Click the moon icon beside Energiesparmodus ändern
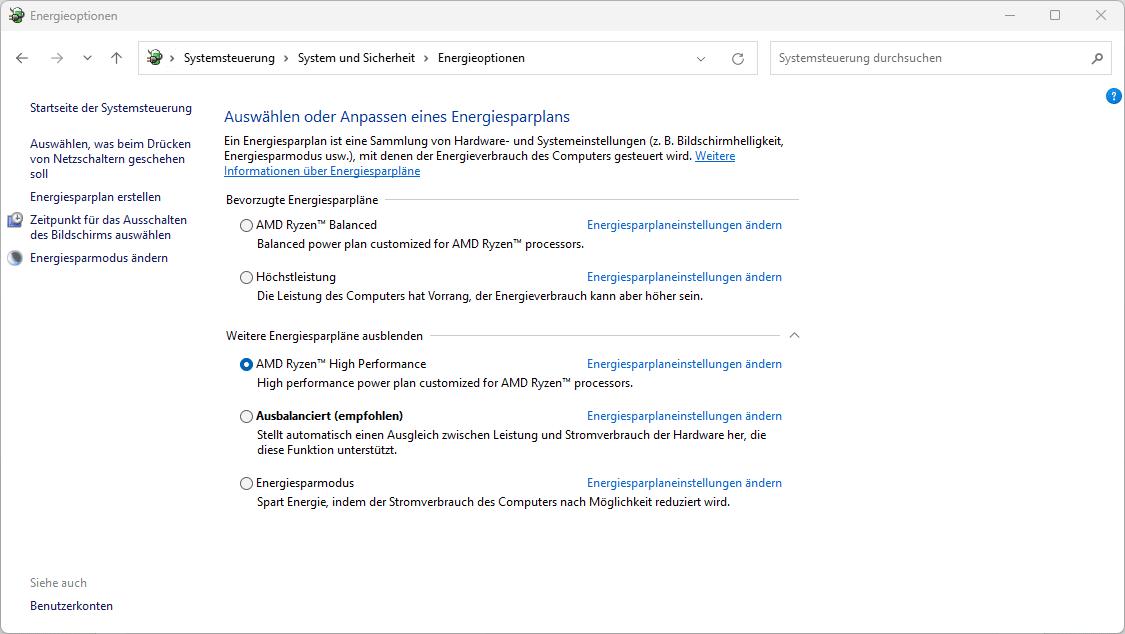The width and height of the screenshot is (1125, 634). (x=15, y=258)
